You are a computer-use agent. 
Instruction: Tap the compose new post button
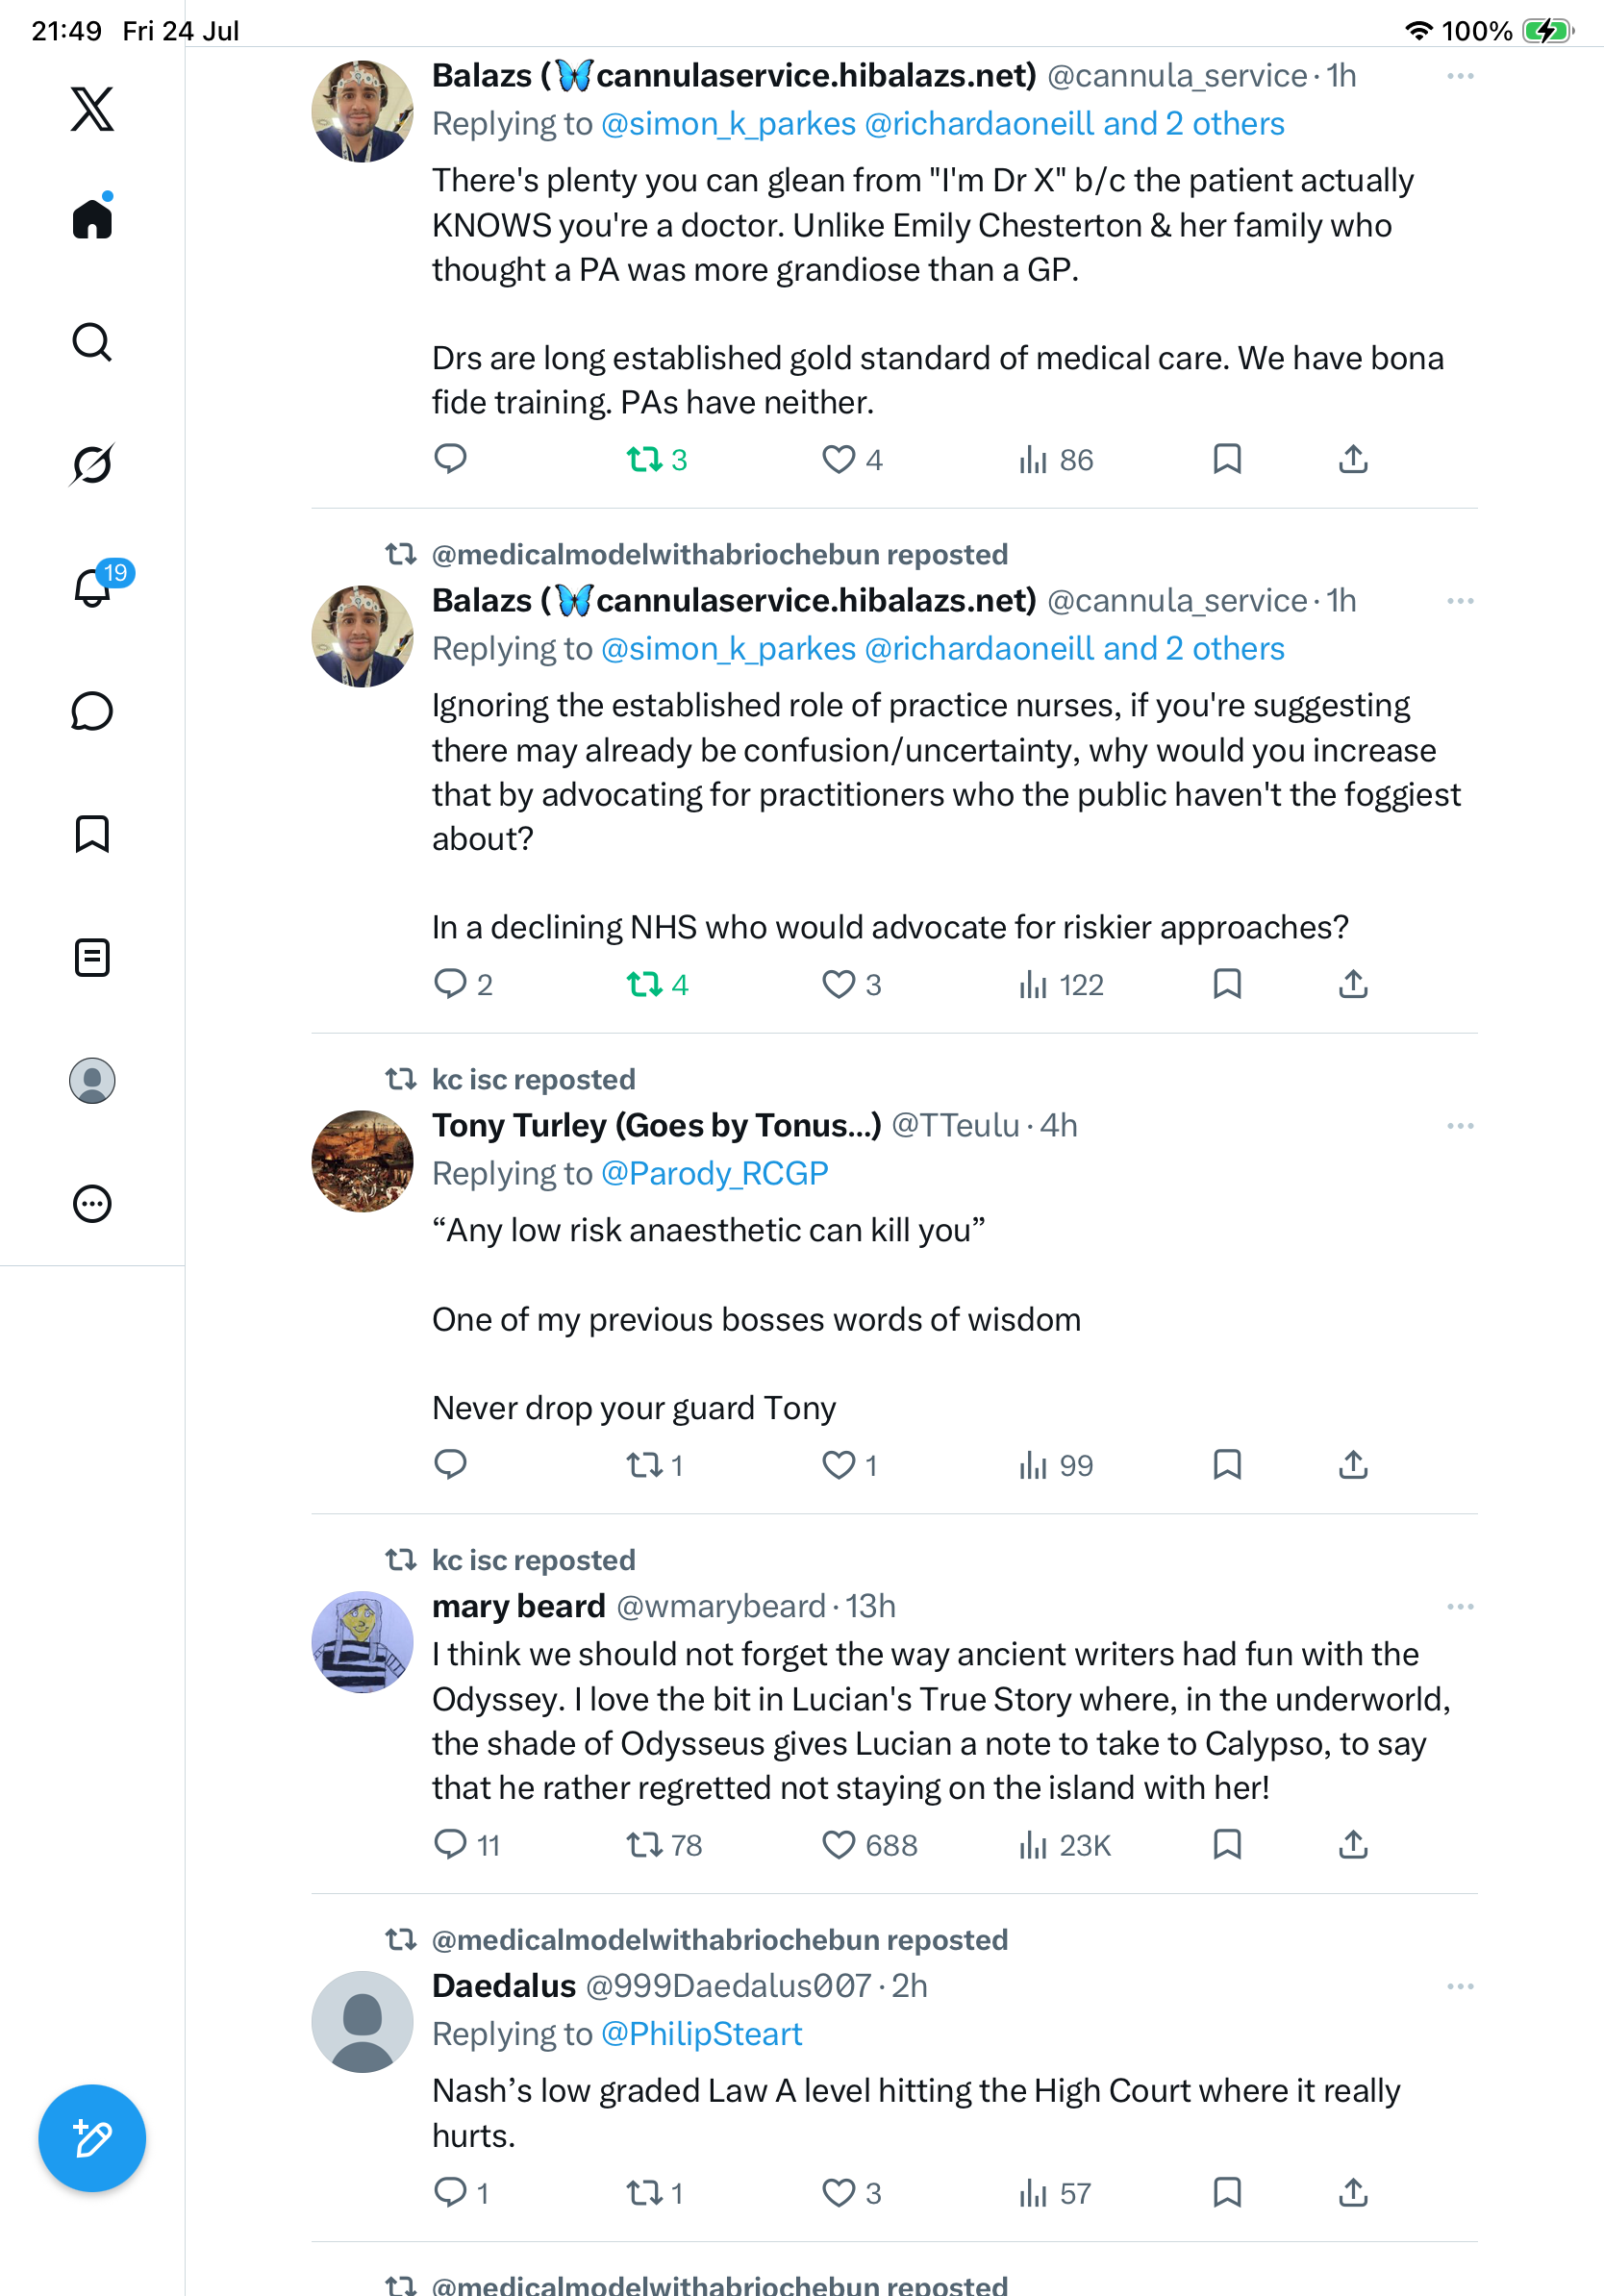point(92,2138)
